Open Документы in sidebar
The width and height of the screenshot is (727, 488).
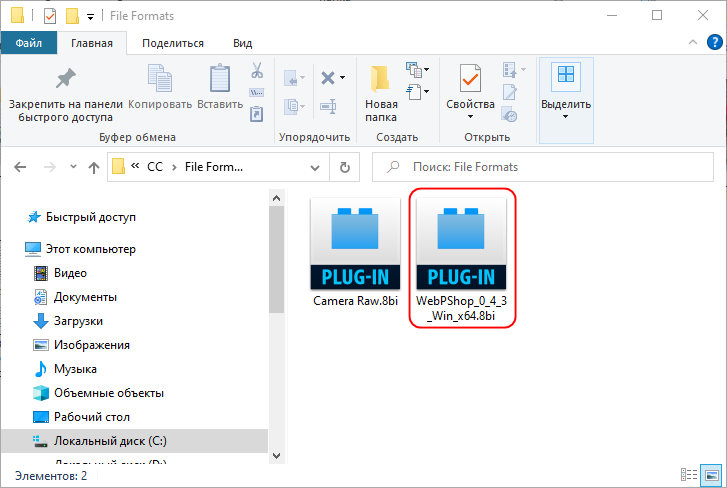[85, 297]
